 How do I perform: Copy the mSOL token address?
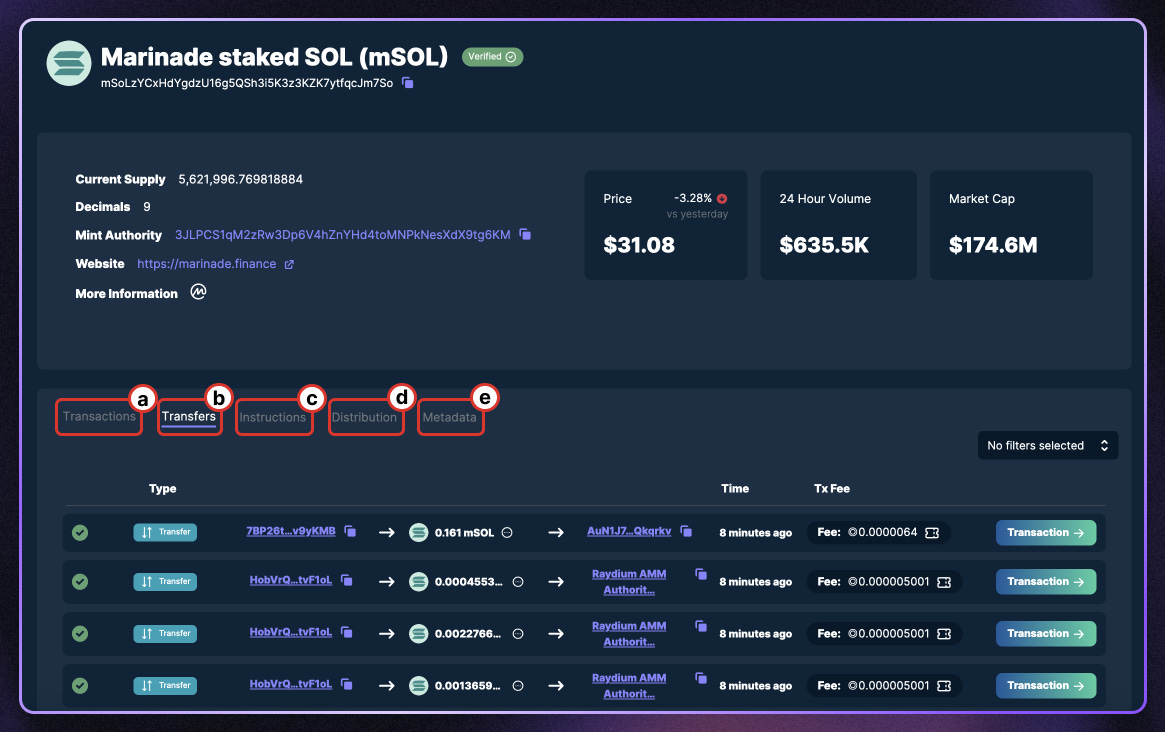tap(407, 82)
